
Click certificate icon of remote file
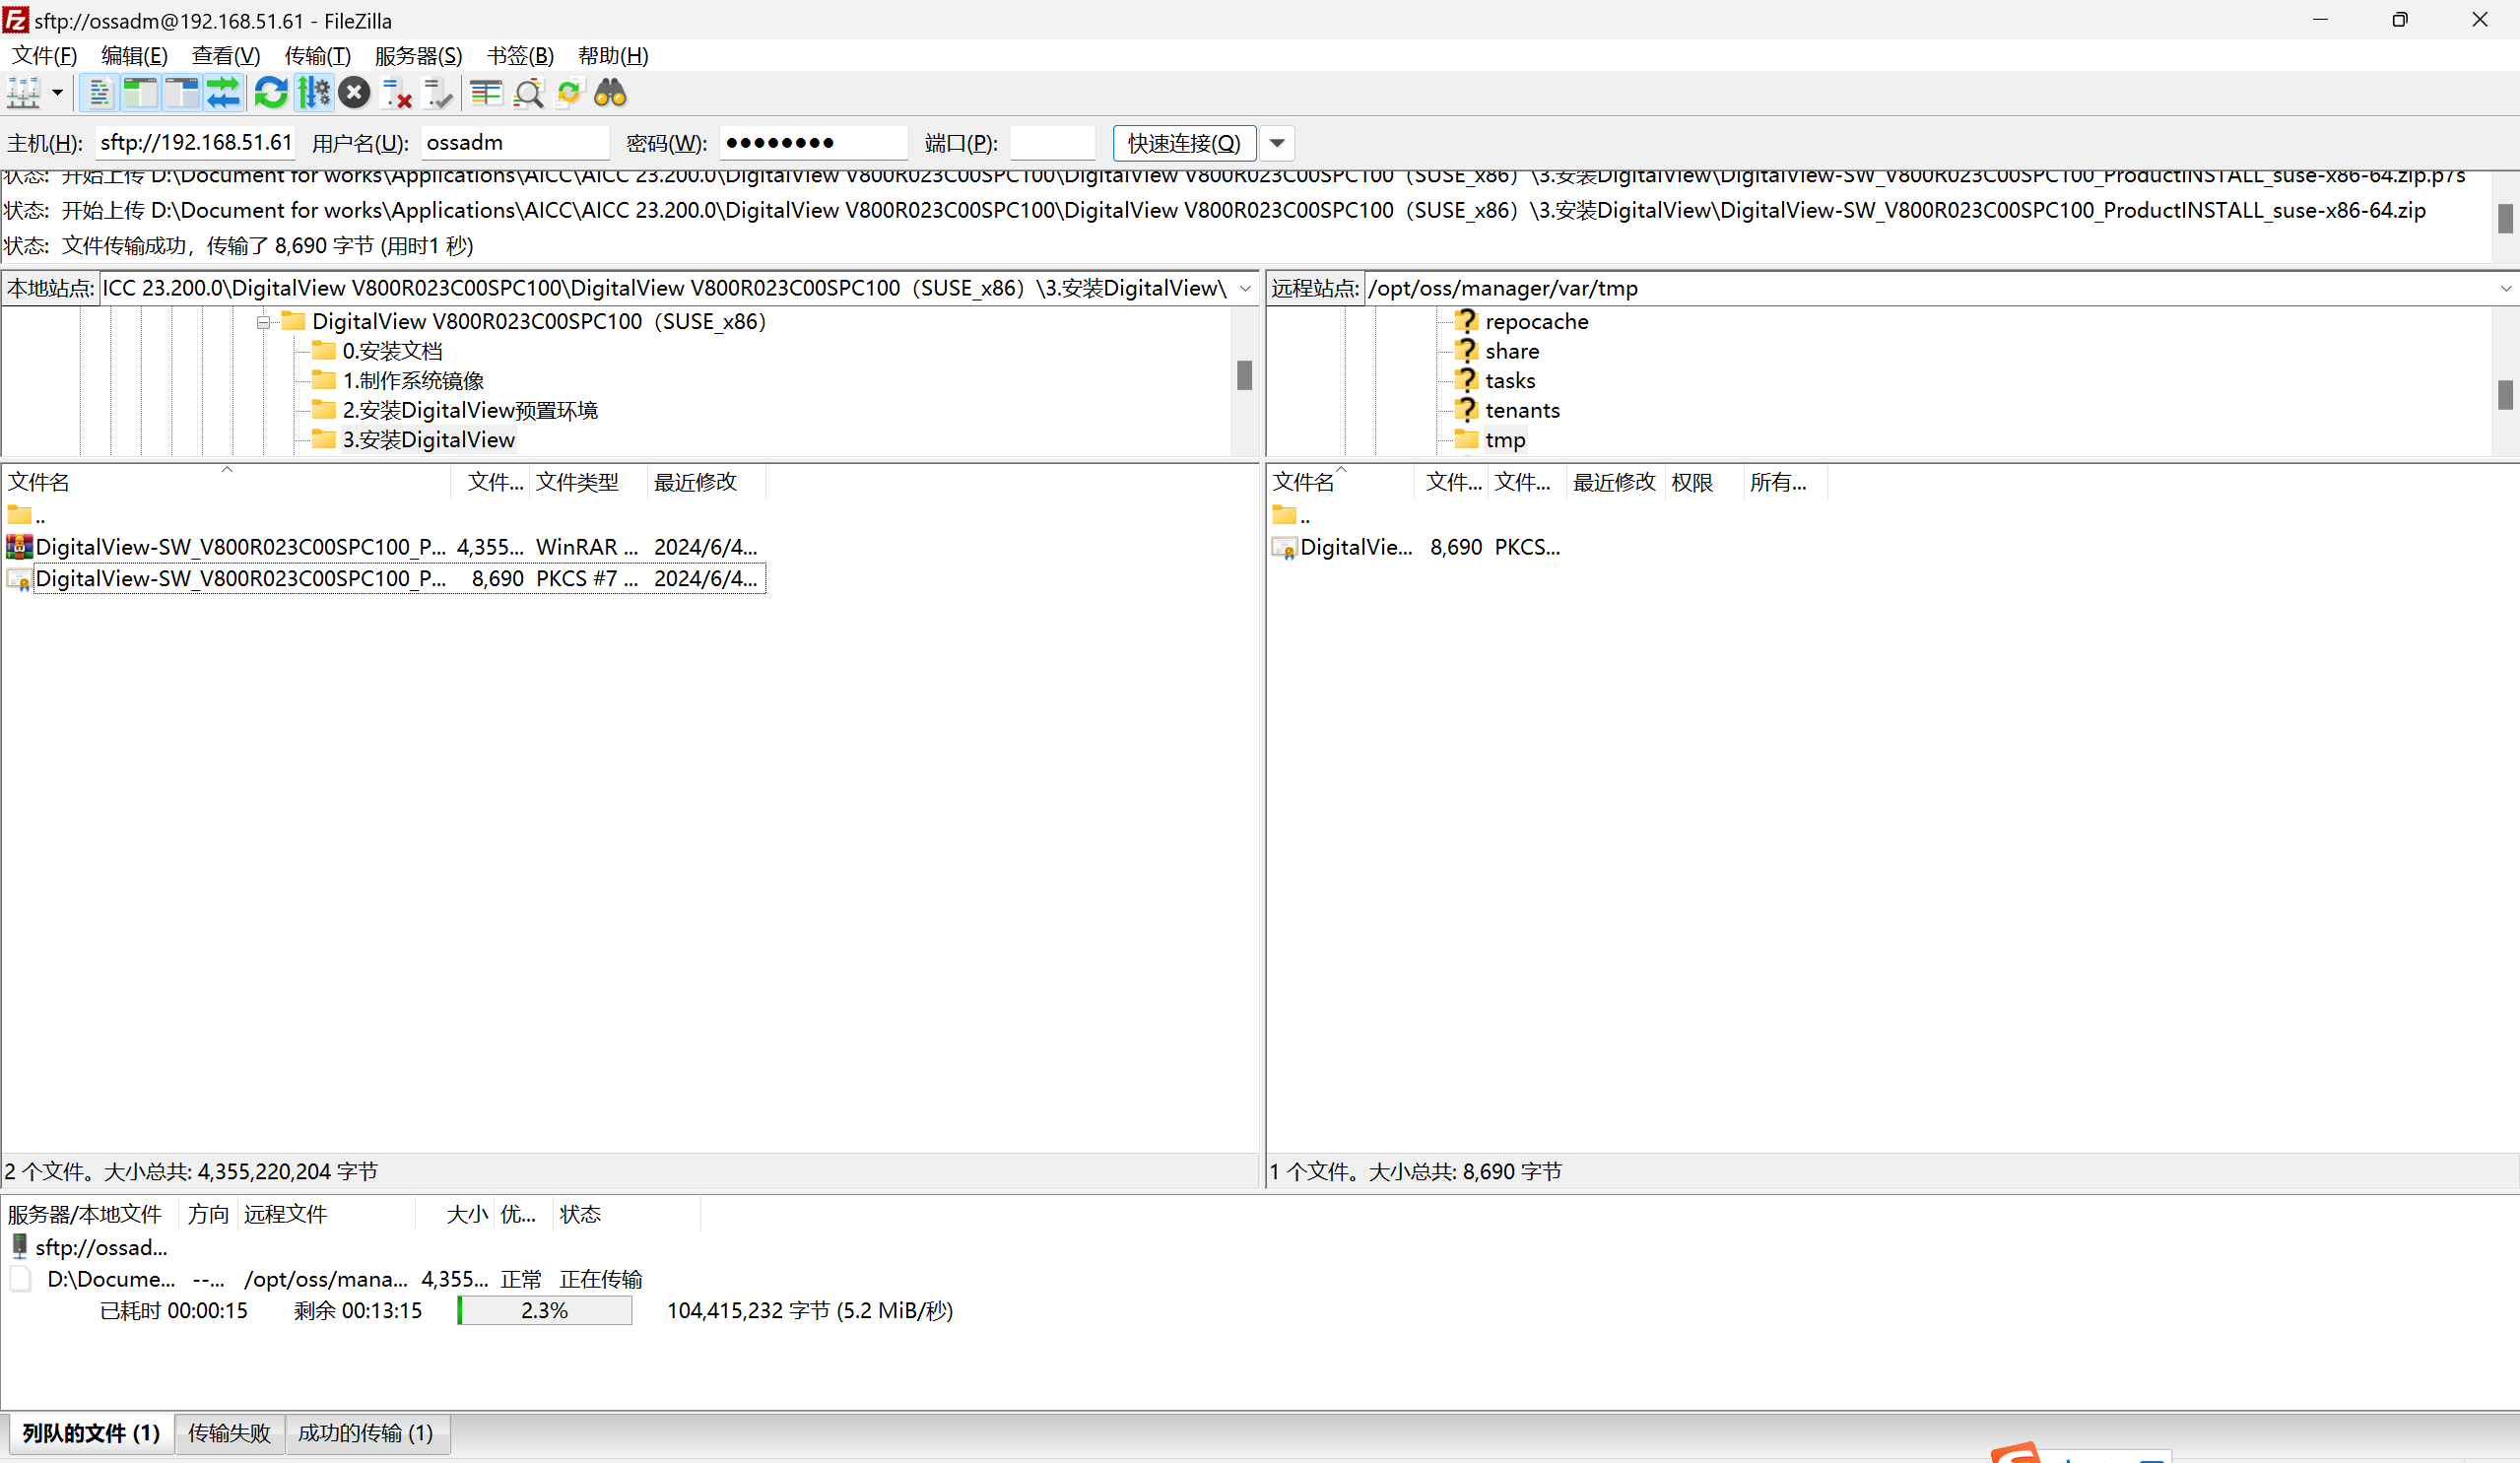point(1284,547)
